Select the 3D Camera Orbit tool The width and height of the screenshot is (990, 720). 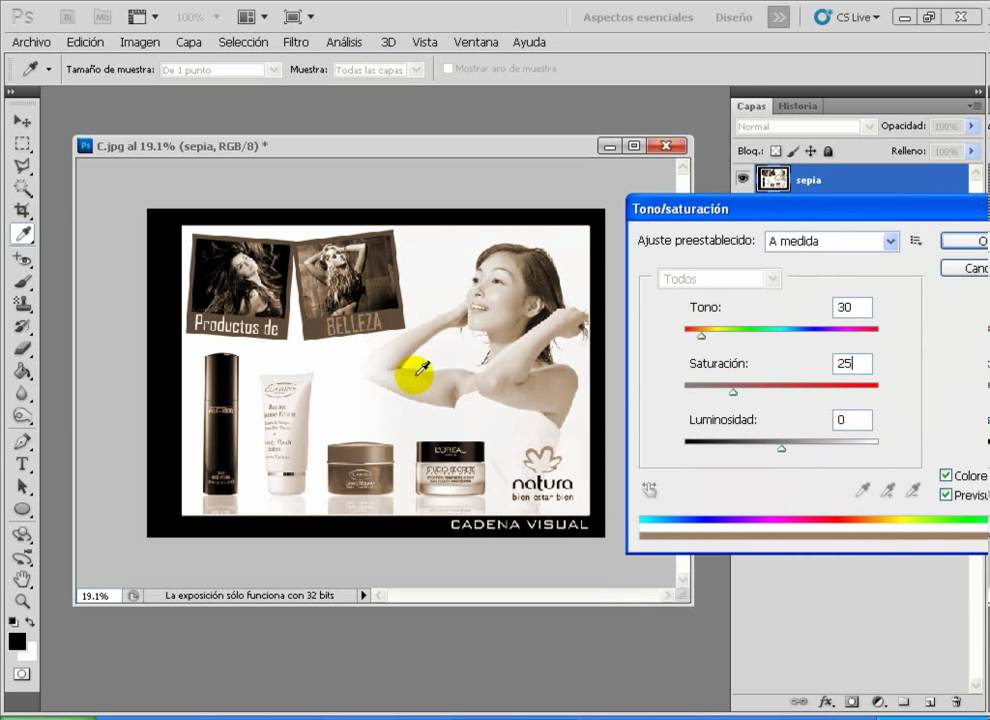coord(22,557)
